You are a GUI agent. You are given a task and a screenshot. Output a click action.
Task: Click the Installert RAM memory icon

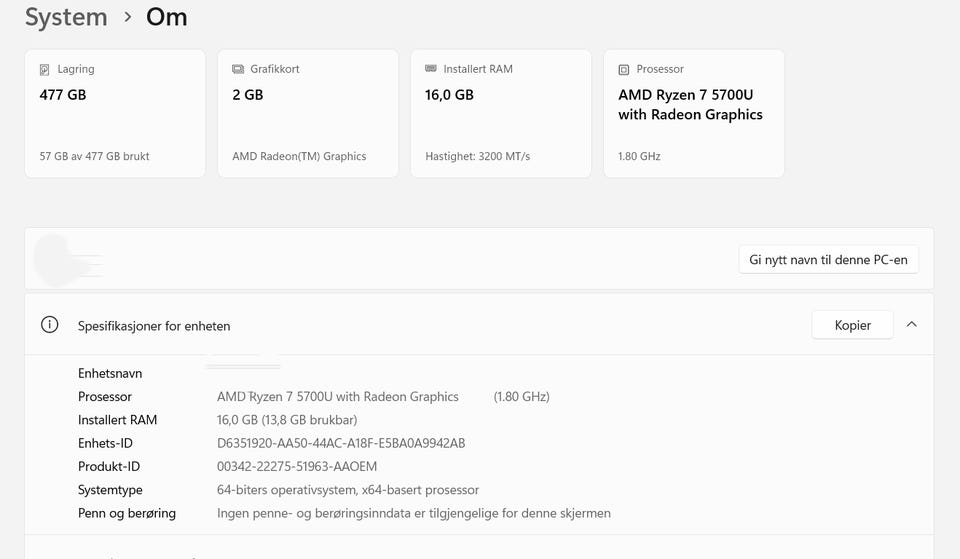(x=431, y=69)
